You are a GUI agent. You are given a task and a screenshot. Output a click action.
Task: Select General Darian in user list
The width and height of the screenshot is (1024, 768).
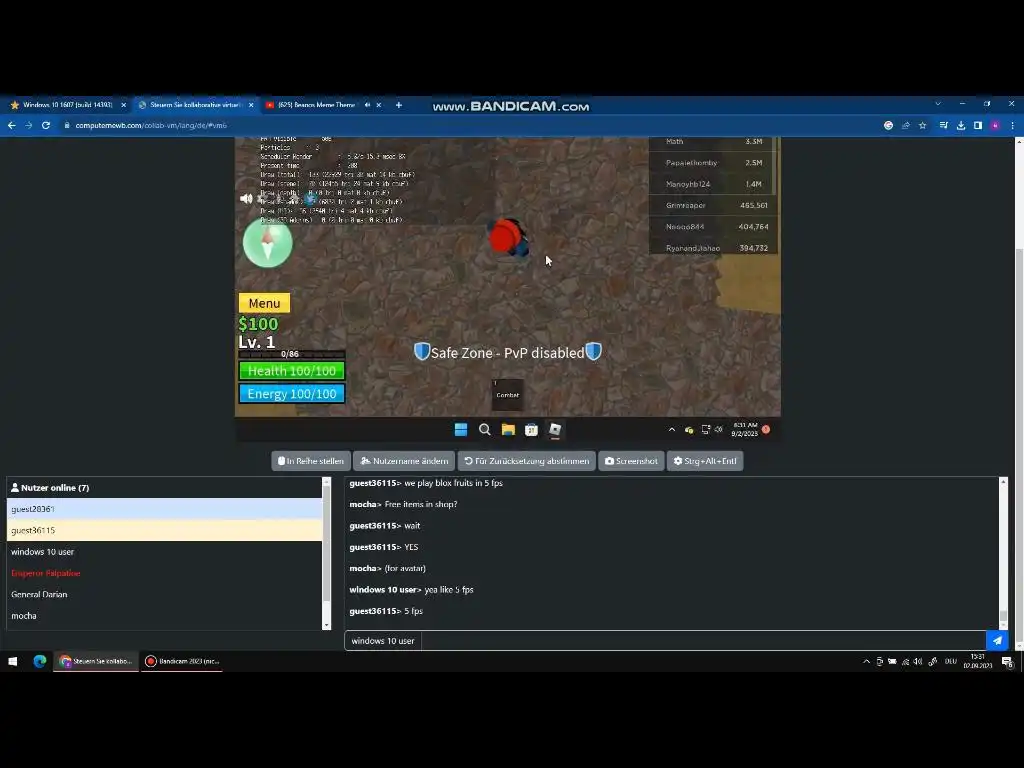click(x=165, y=594)
